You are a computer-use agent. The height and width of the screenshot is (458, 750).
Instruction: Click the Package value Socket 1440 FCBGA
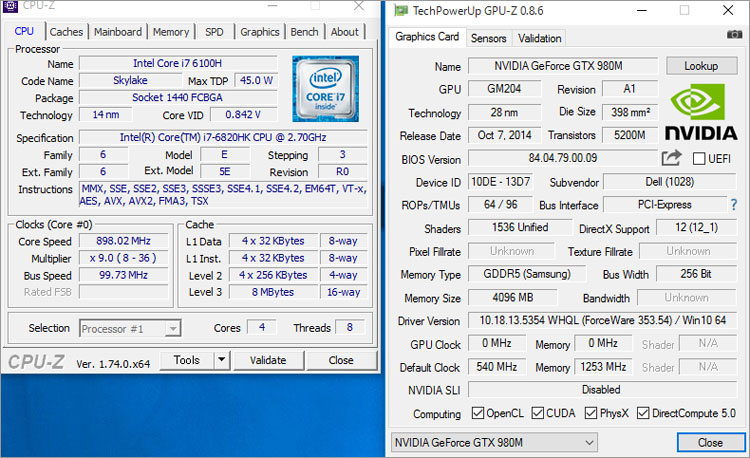click(x=178, y=98)
